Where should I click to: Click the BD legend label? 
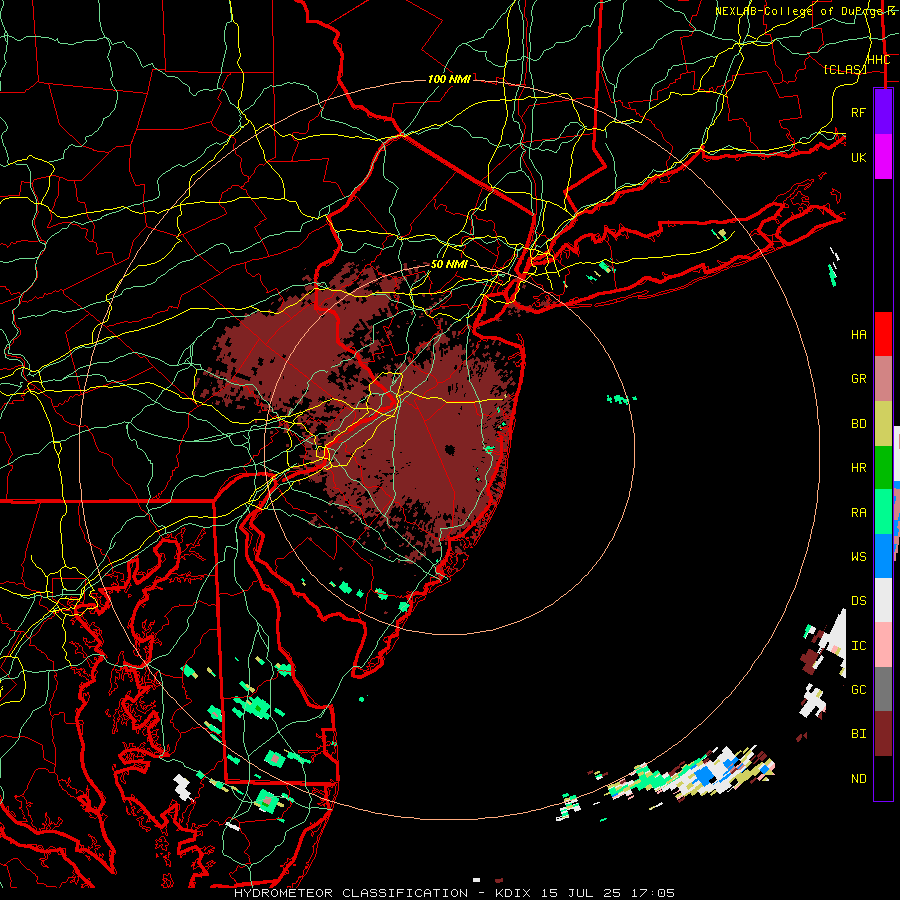click(858, 424)
